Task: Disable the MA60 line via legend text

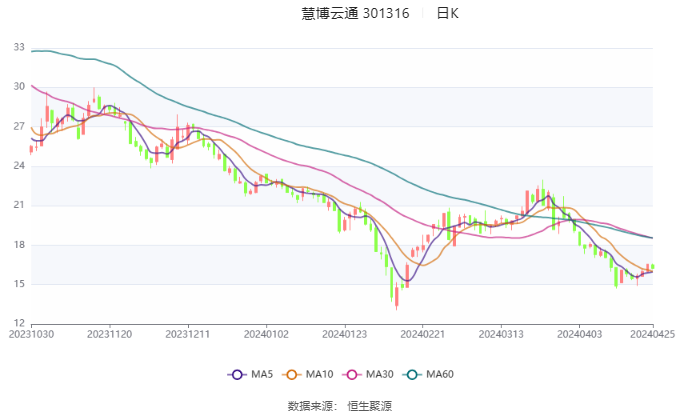Action: click(440, 374)
